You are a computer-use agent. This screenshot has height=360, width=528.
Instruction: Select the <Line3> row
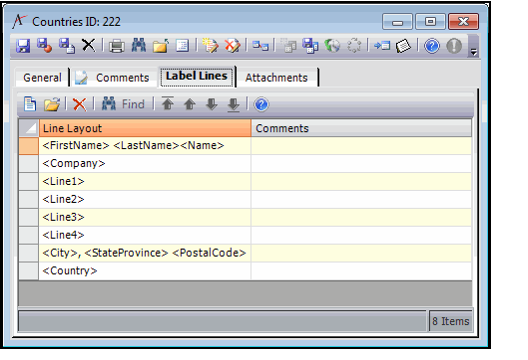[245, 217]
